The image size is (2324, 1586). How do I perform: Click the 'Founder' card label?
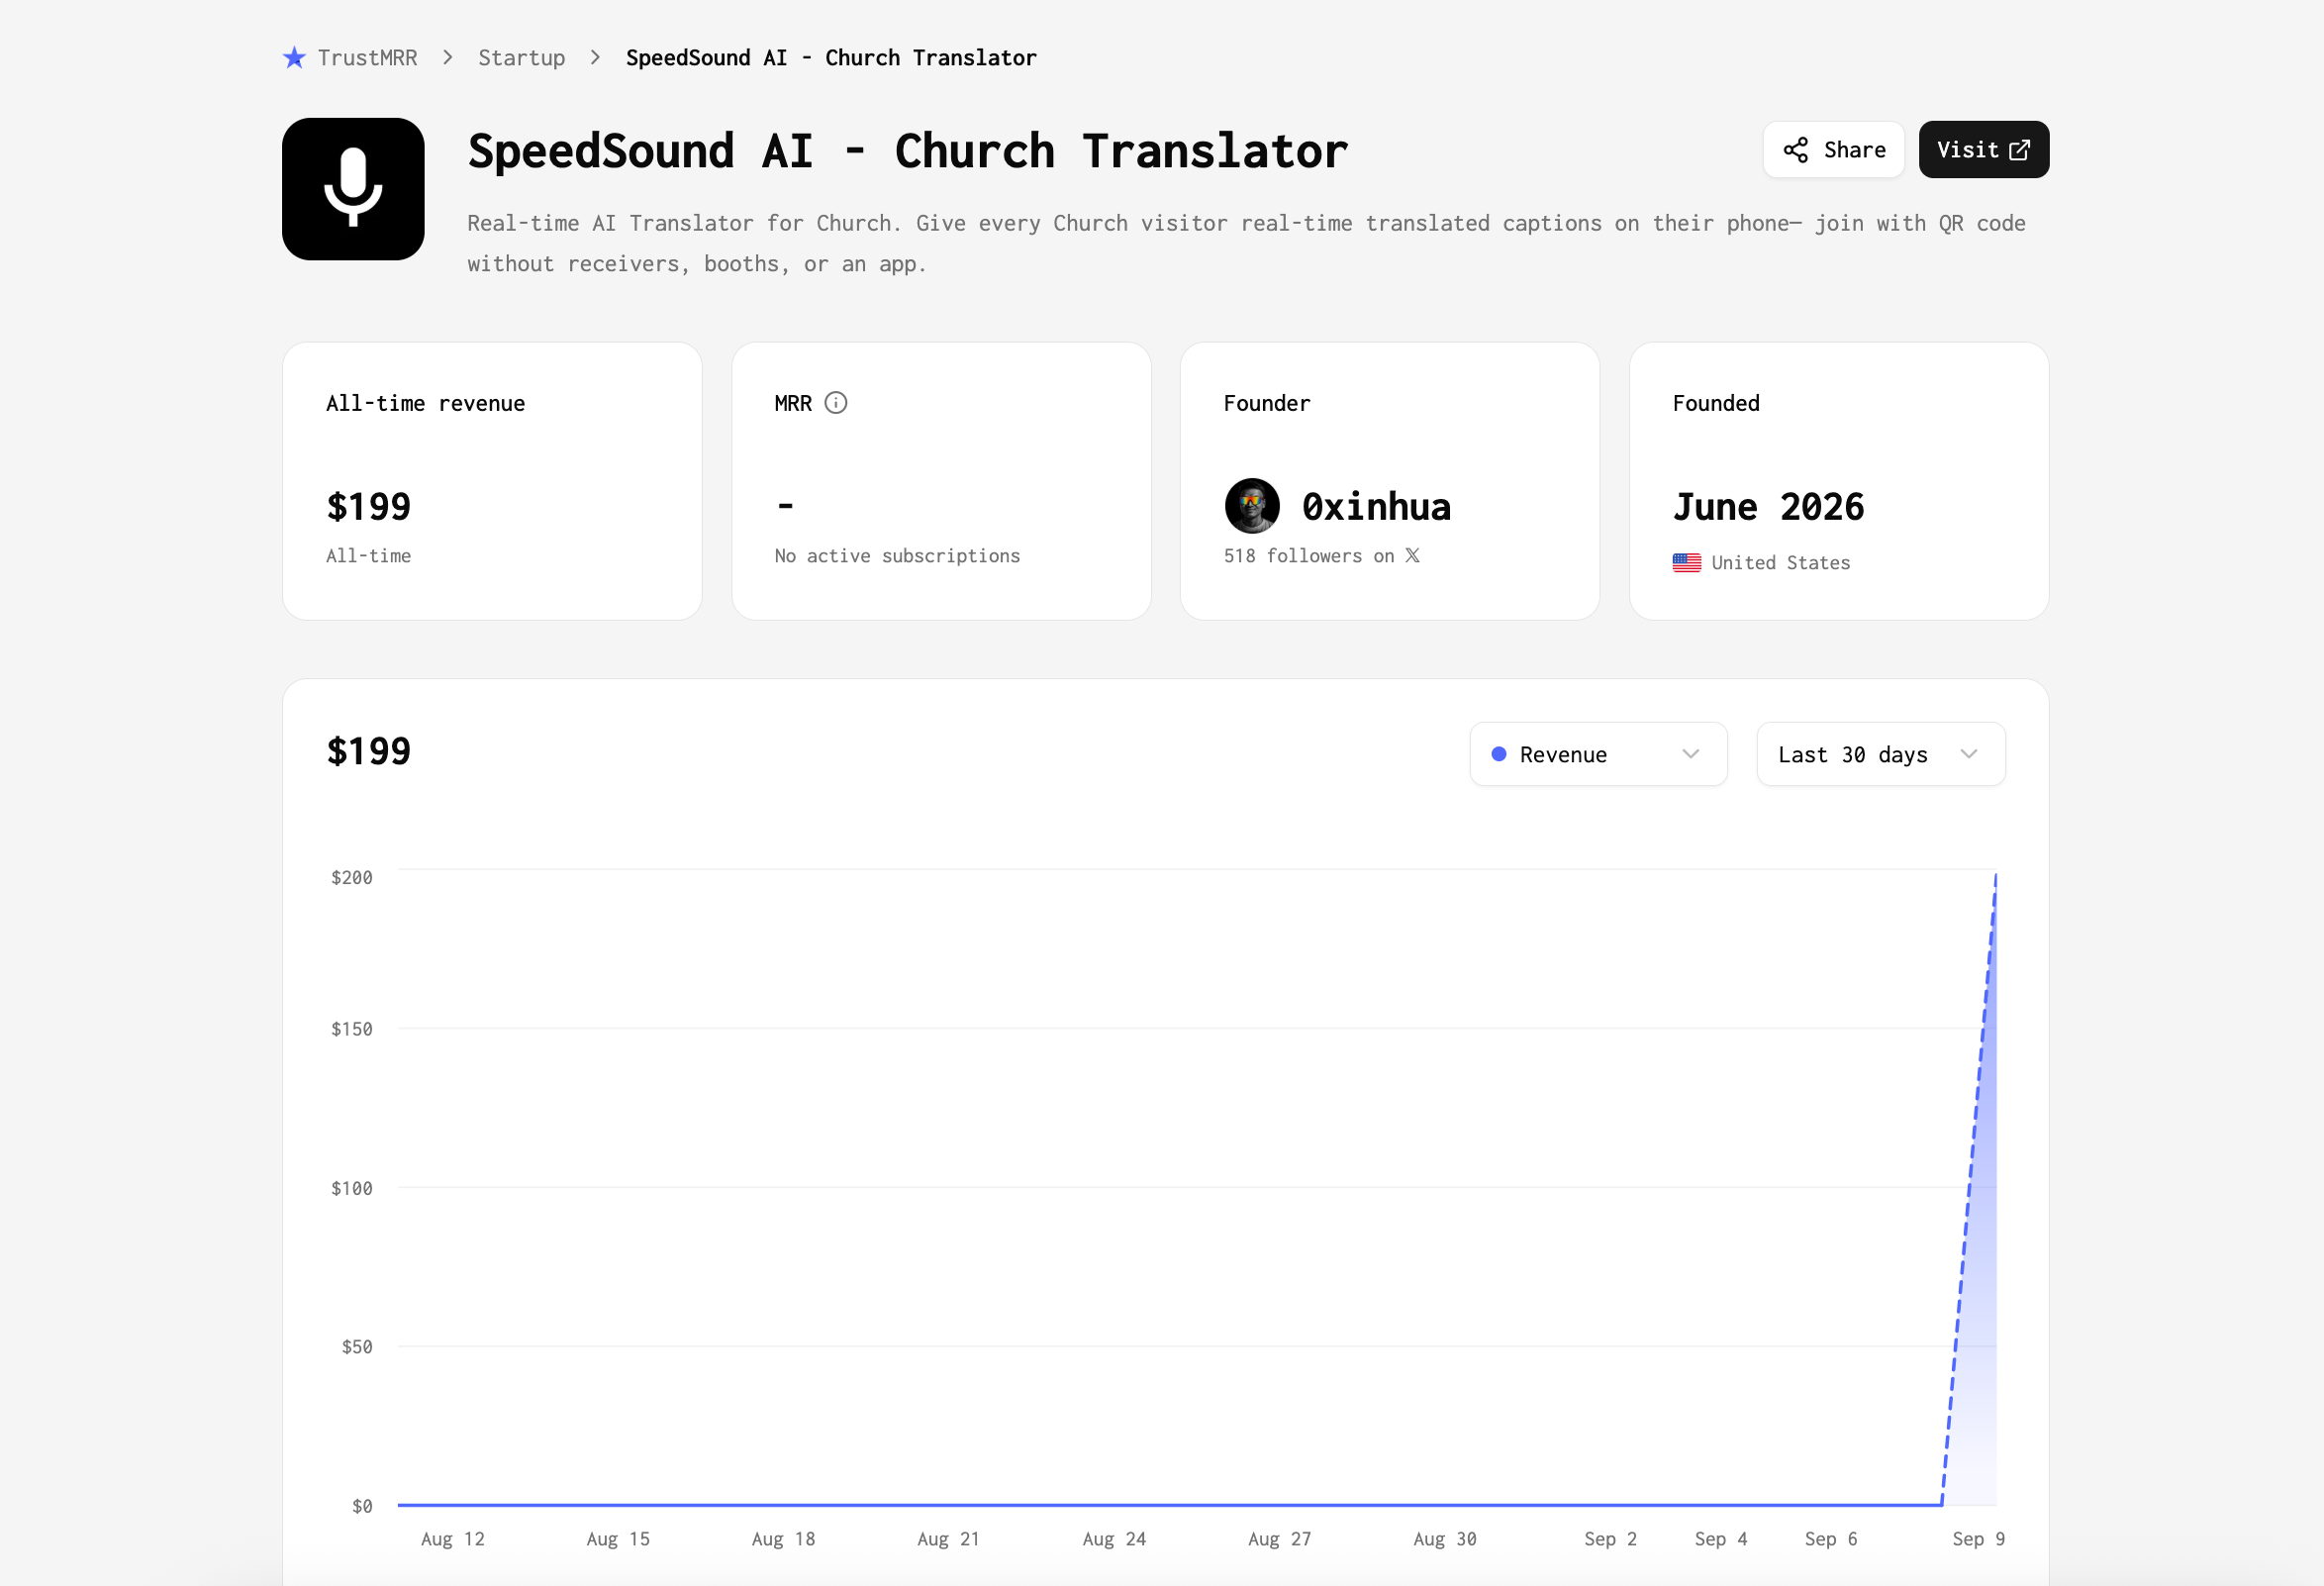point(1266,403)
